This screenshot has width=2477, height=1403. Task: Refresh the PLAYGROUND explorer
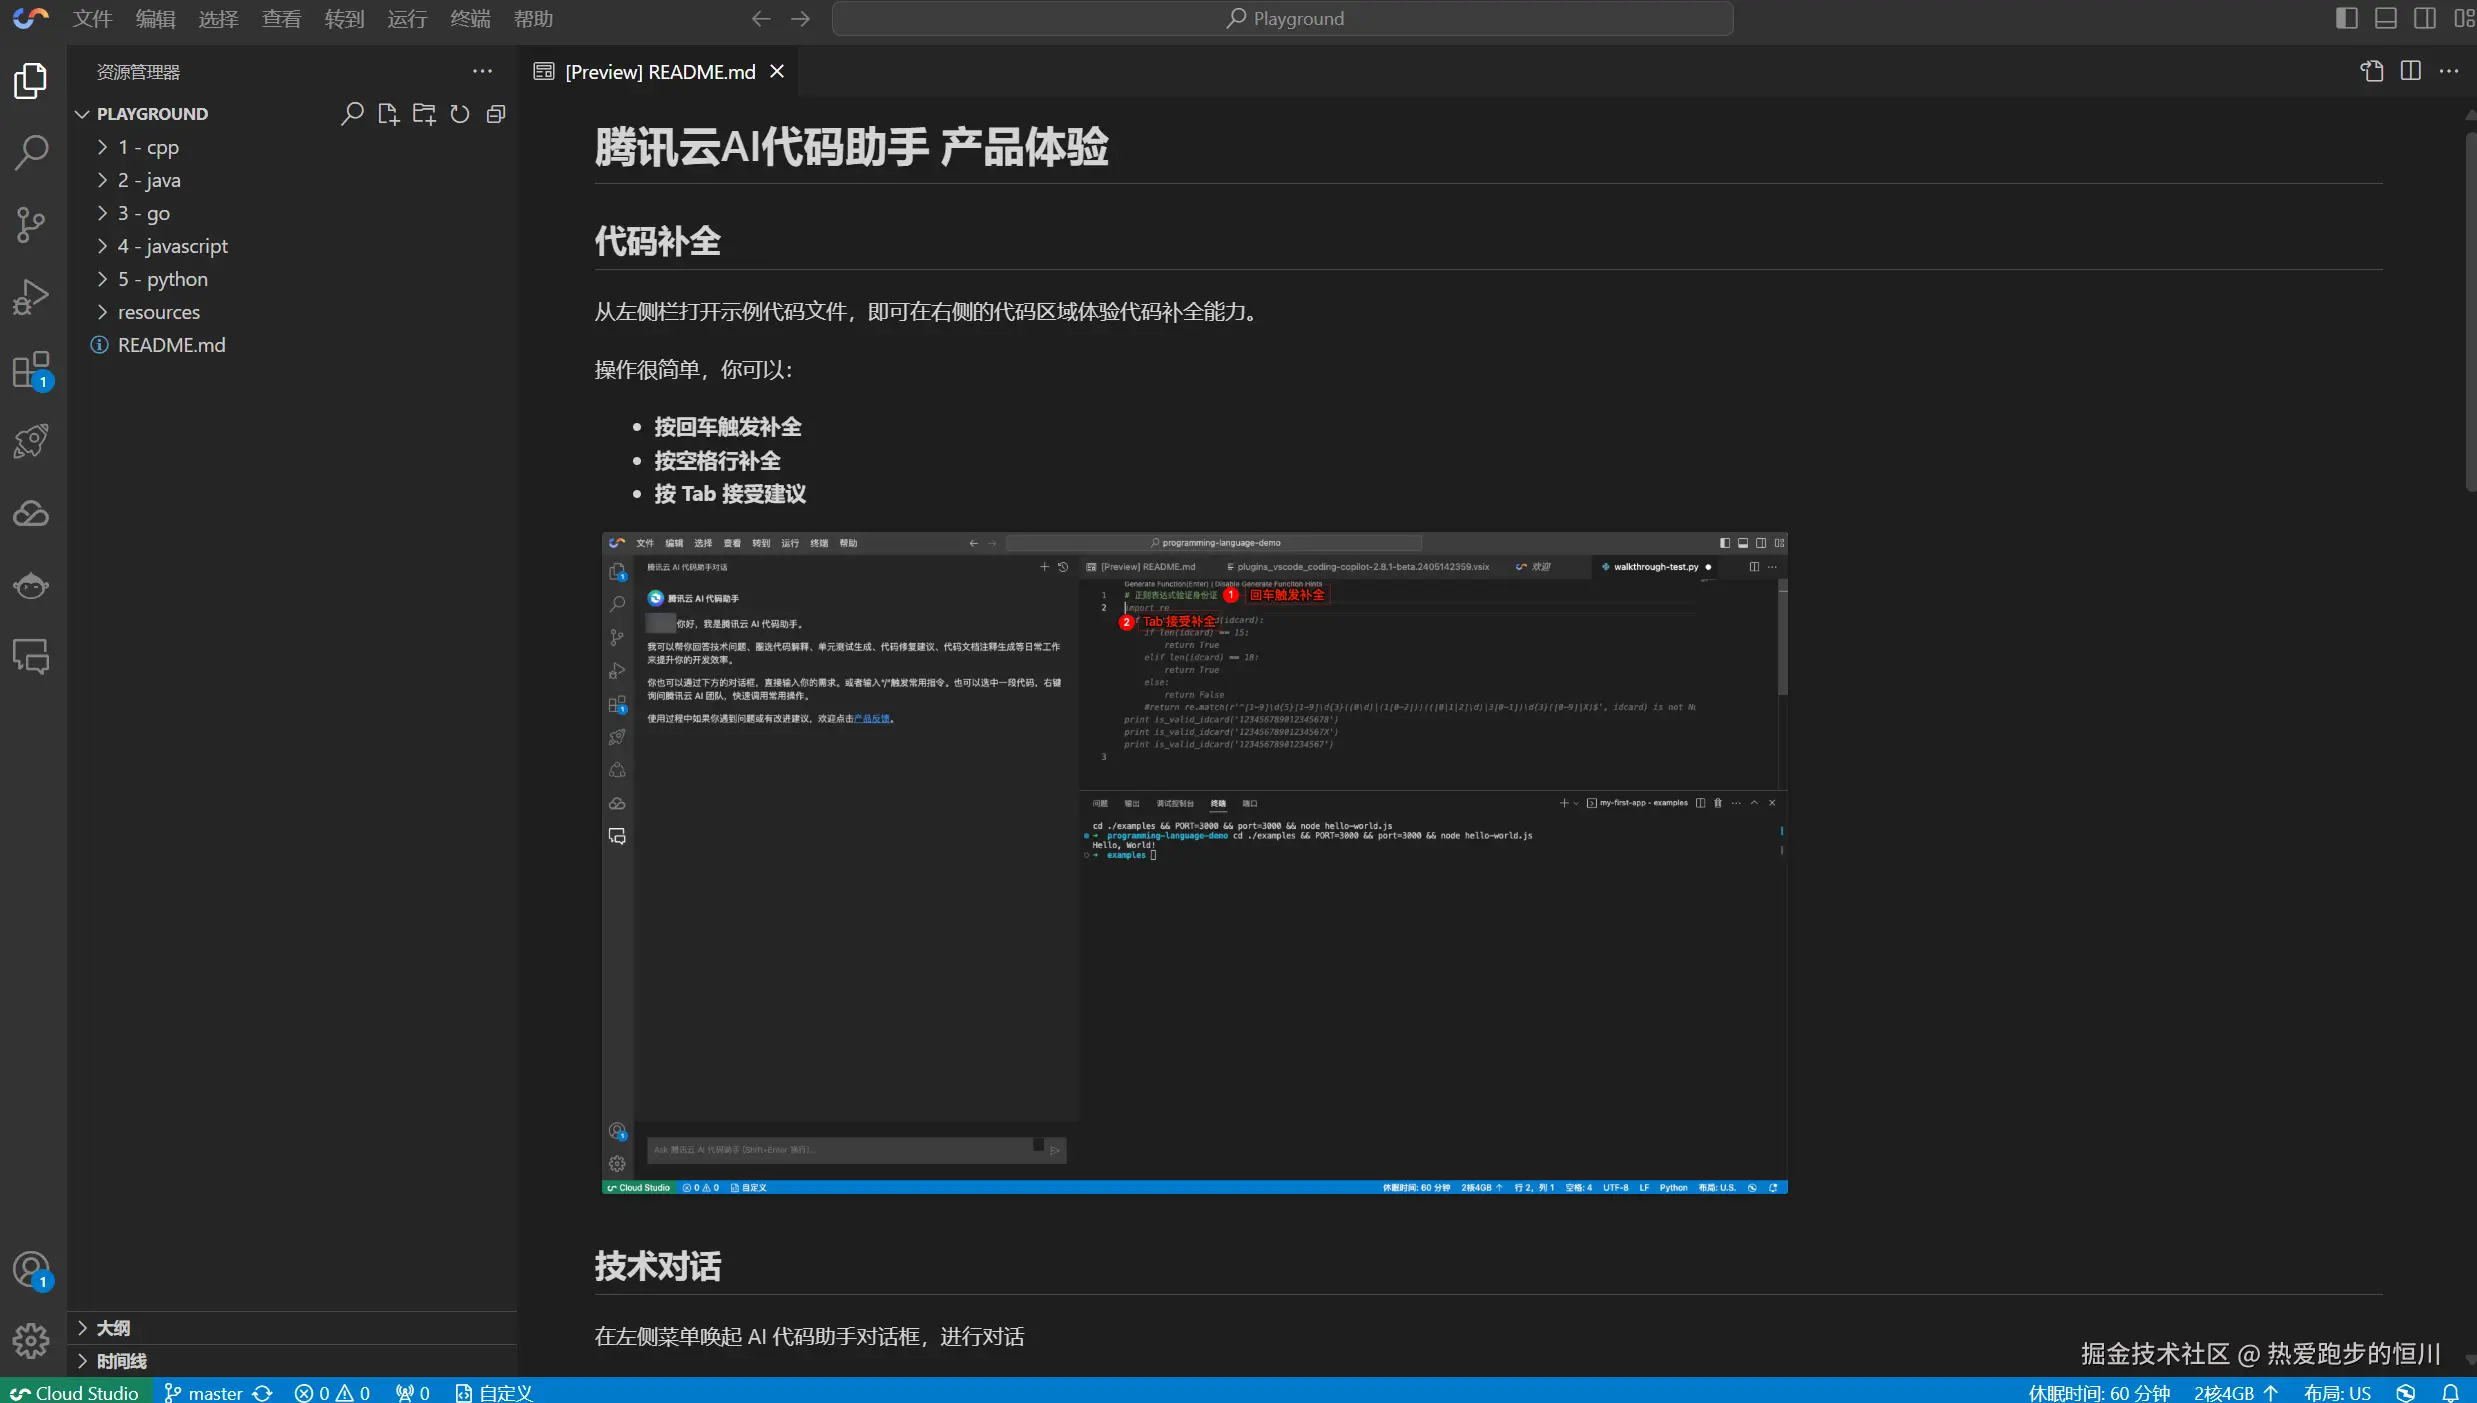pos(459,113)
